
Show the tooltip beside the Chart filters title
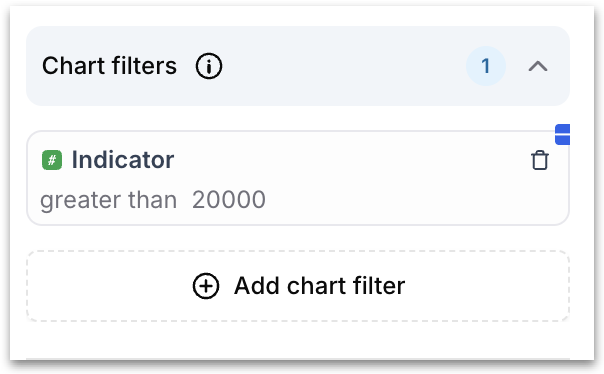[x=209, y=66]
